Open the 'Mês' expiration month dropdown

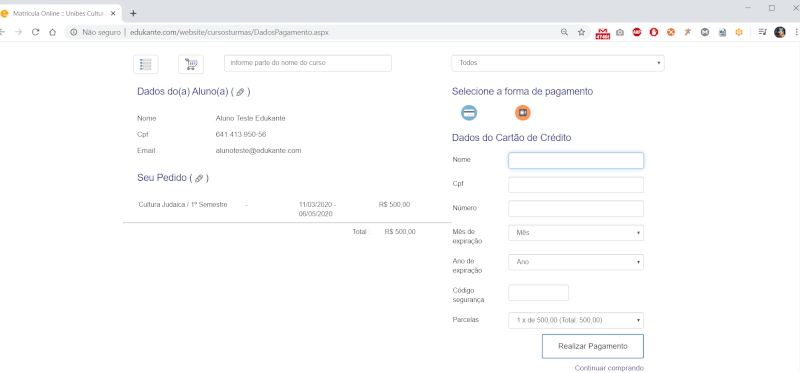tap(576, 233)
